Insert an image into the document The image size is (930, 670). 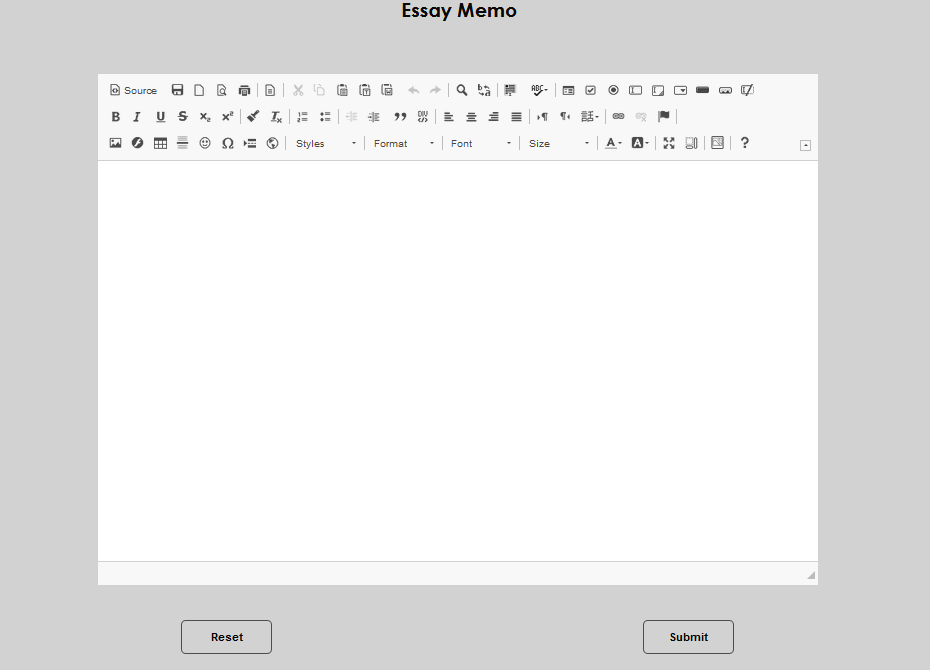(x=115, y=143)
